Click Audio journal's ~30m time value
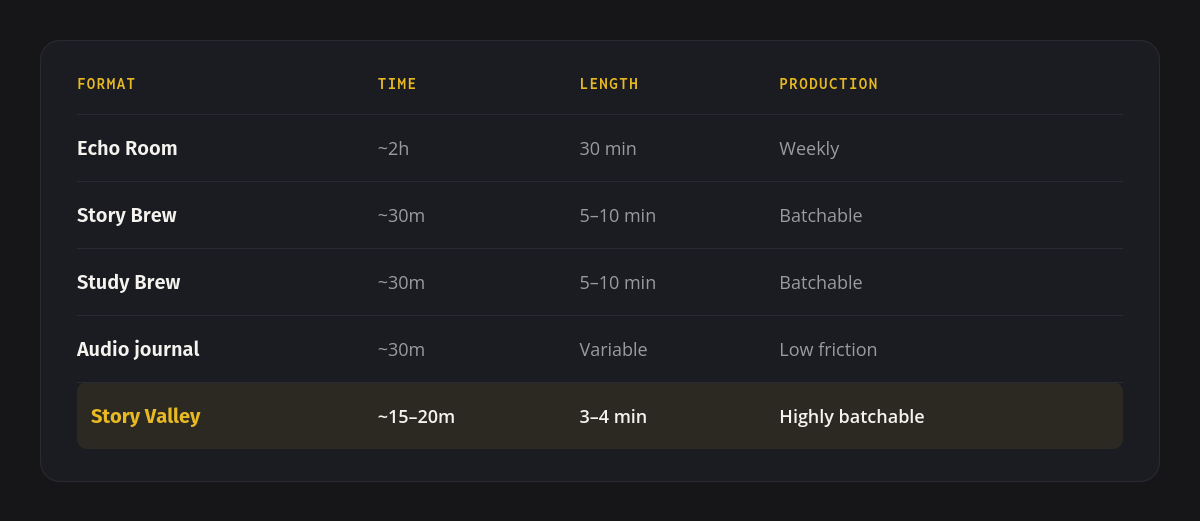The width and height of the screenshot is (1200, 521). 401,349
